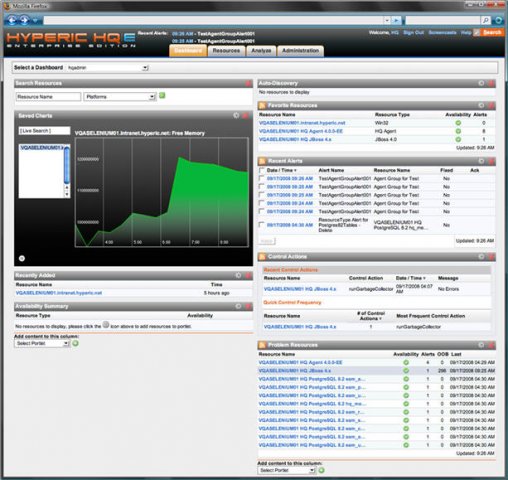Sort alerts by Date / Time column

[x=281, y=170]
